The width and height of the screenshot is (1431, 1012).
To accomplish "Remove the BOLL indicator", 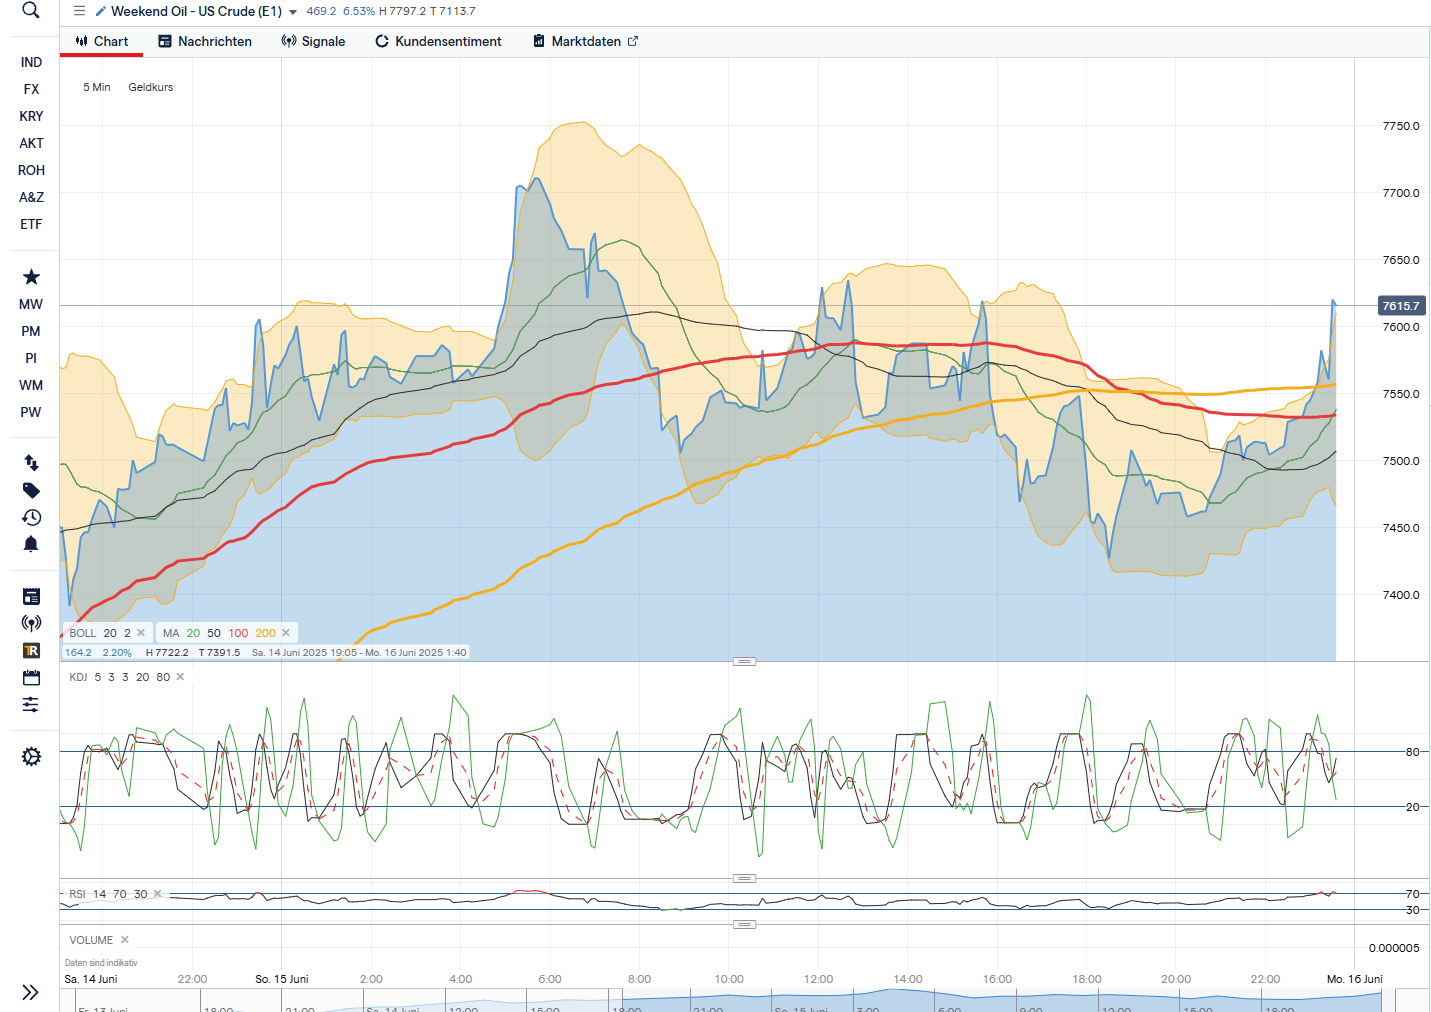I will click(141, 633).
